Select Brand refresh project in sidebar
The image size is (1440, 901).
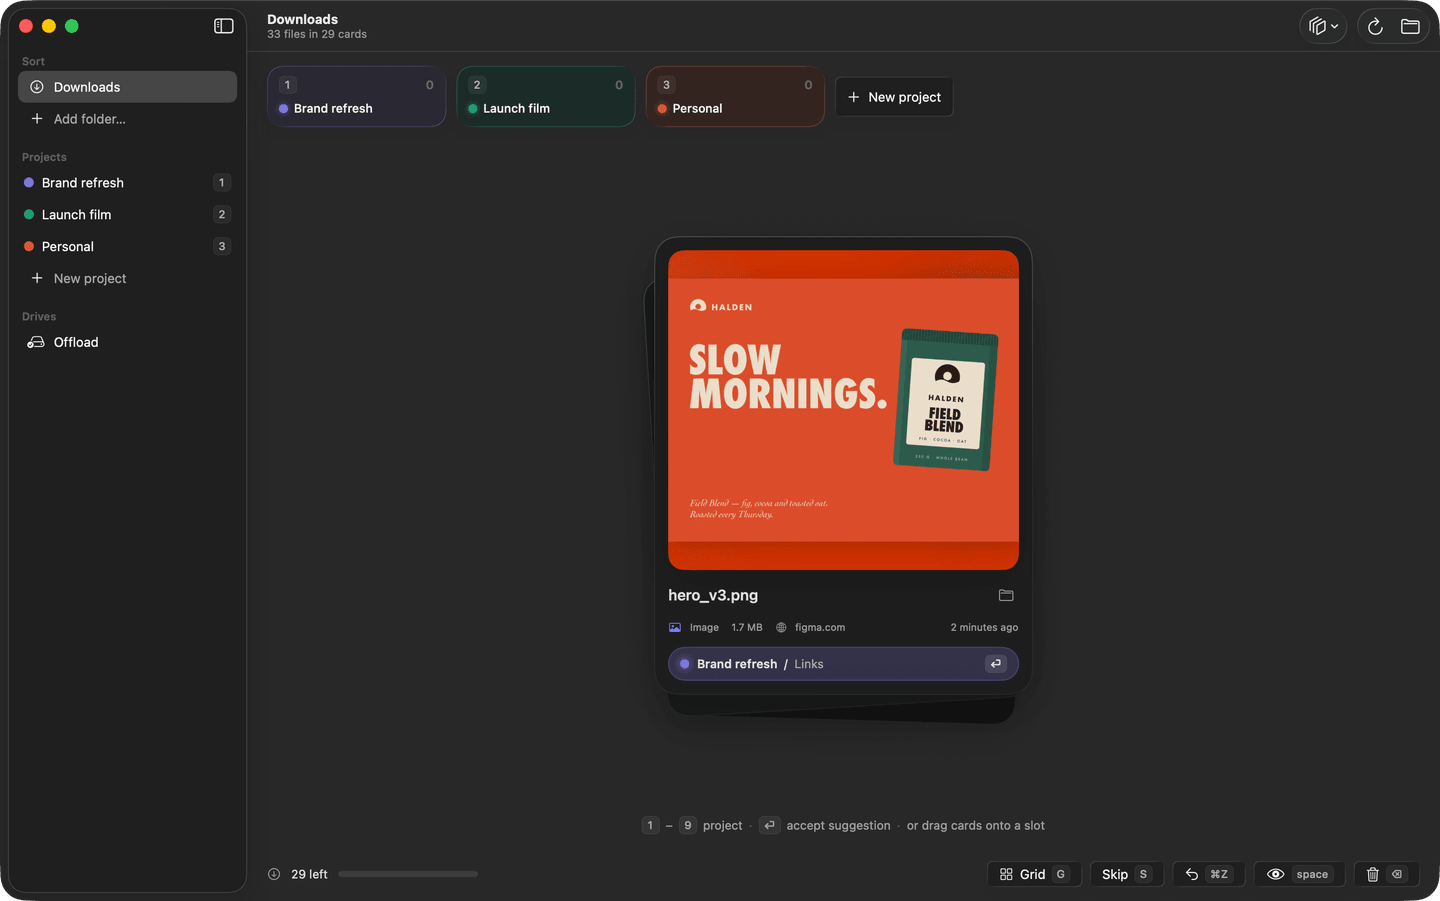click(127, 183)
